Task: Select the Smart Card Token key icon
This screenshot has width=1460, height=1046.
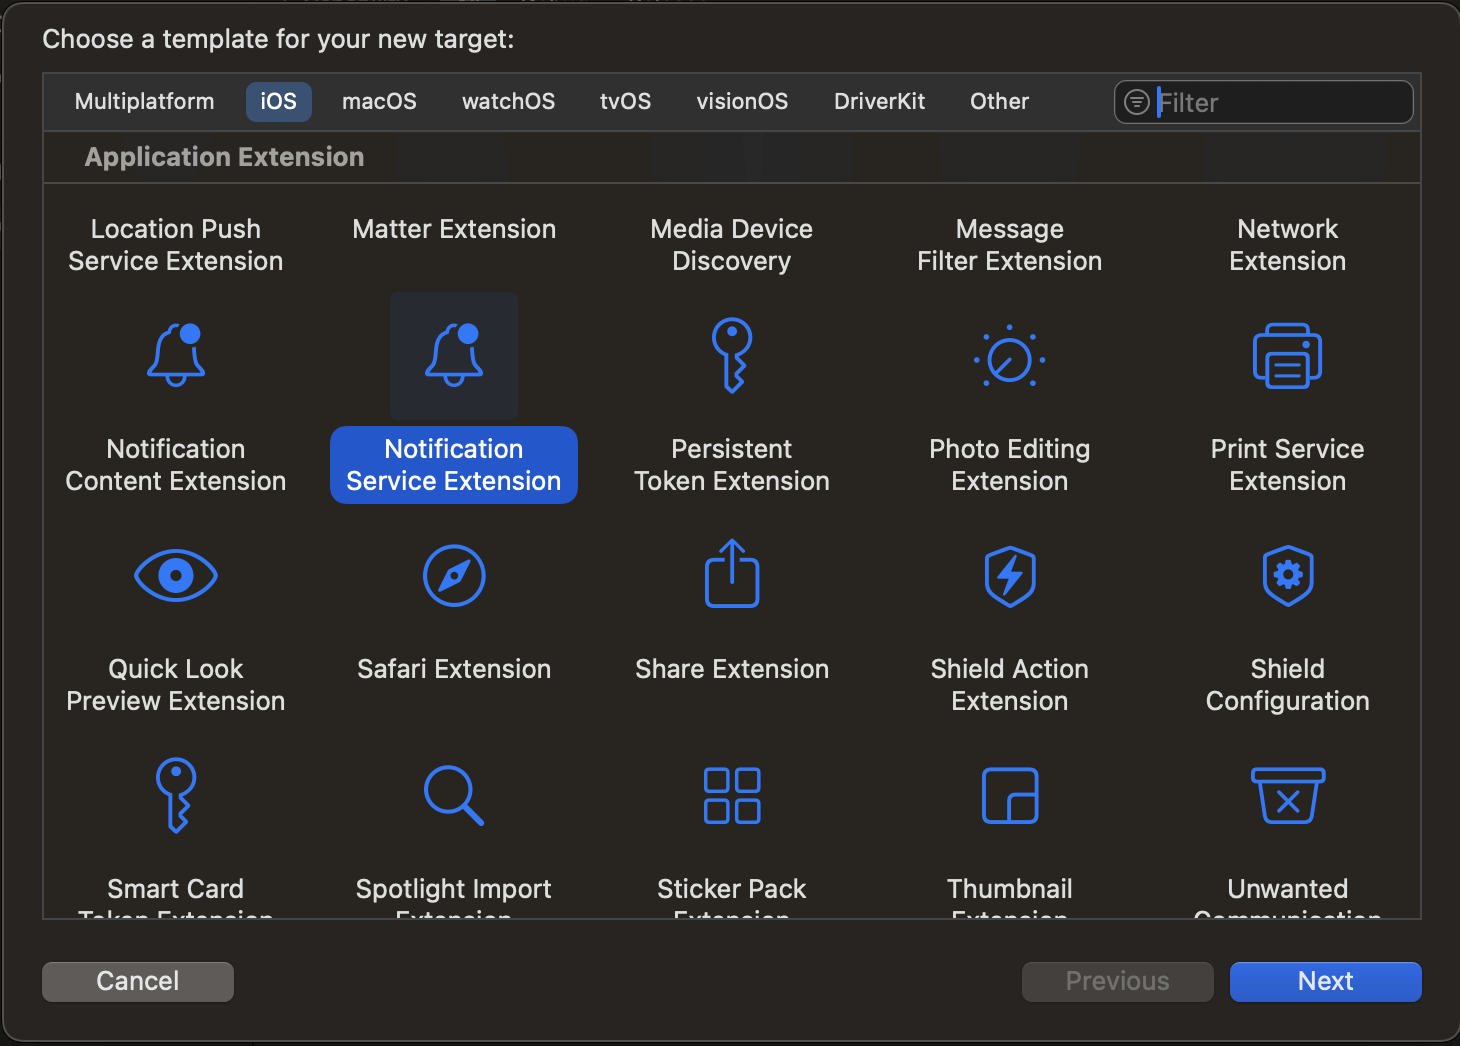Action: point(176,795)
